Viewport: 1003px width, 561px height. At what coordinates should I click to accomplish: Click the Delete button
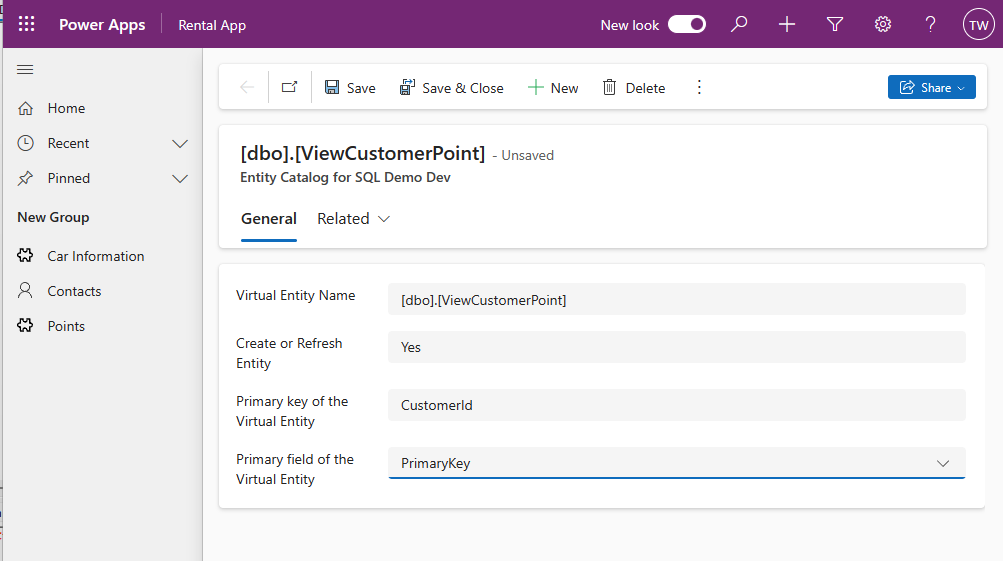634,88
